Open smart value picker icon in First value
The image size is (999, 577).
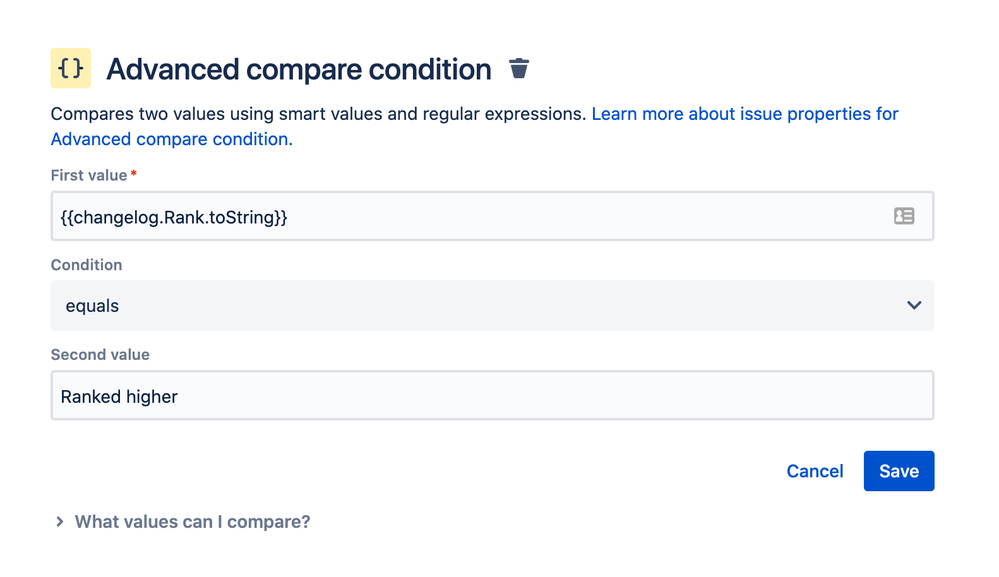tap(904, 216)
